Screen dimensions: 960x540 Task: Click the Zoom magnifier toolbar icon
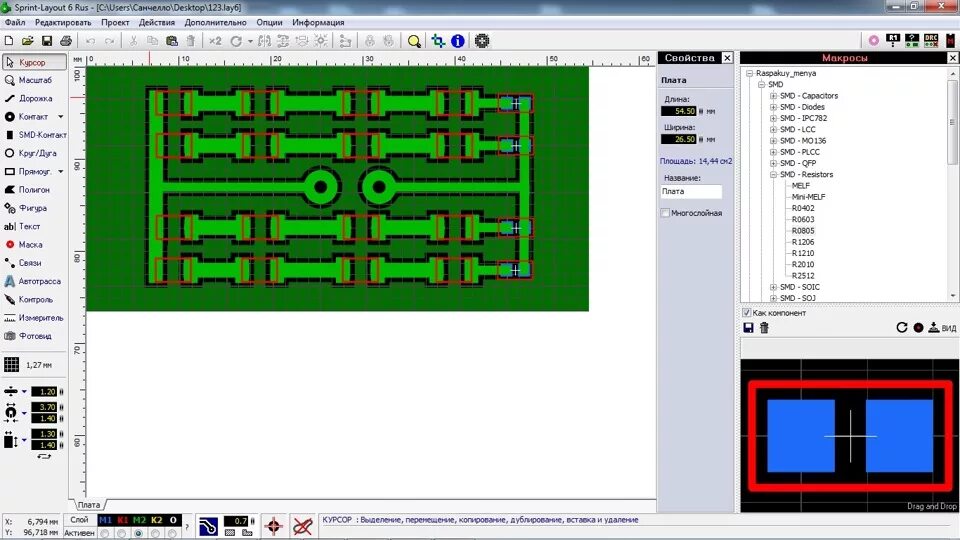tap(414, 41)
